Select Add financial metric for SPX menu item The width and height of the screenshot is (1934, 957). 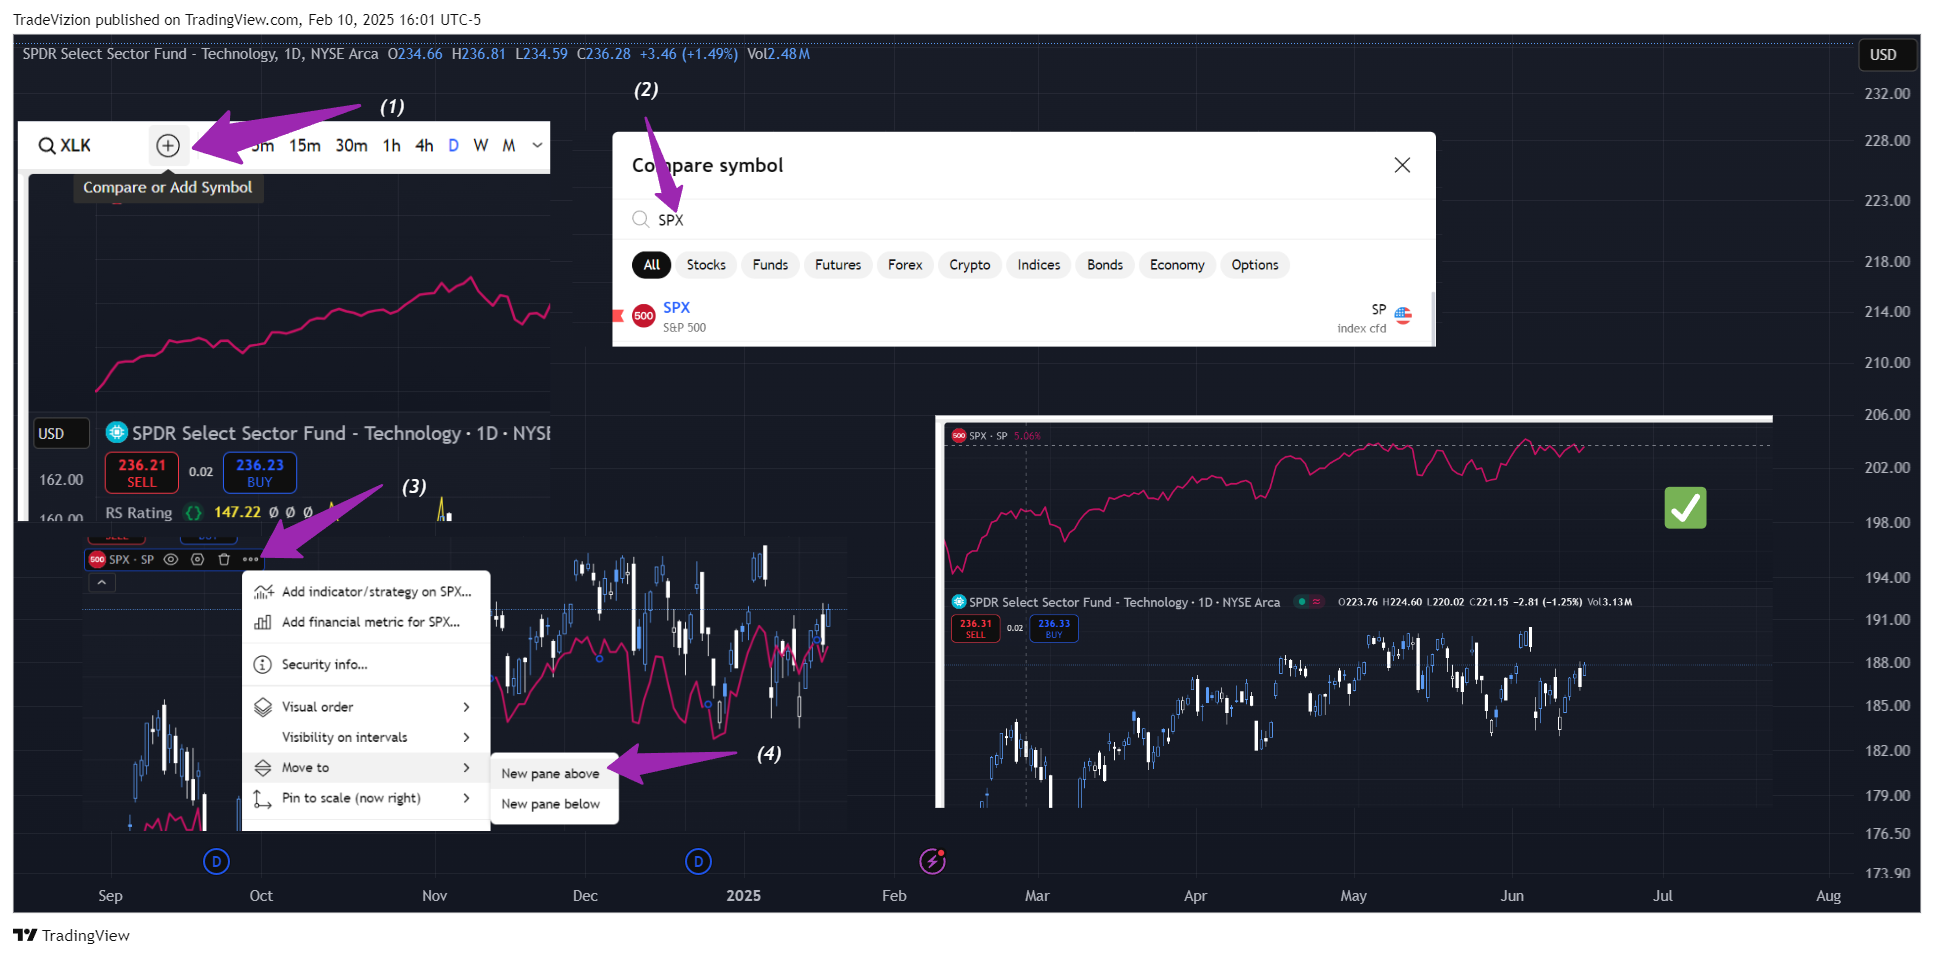click(366, 622)
